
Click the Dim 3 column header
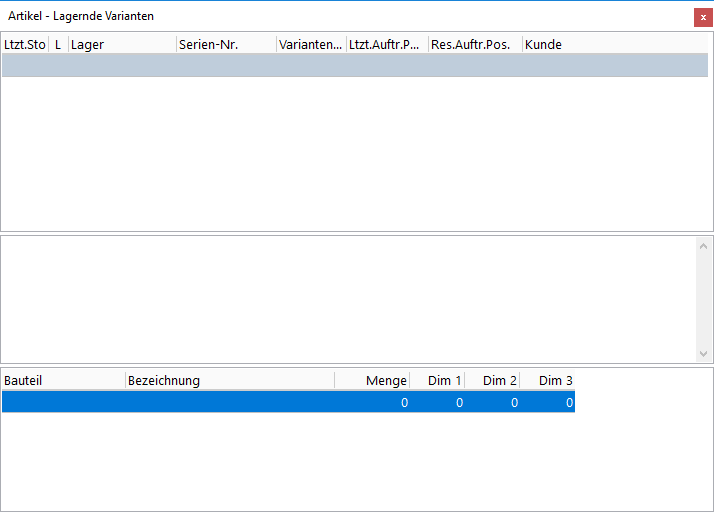pos(549,381)
